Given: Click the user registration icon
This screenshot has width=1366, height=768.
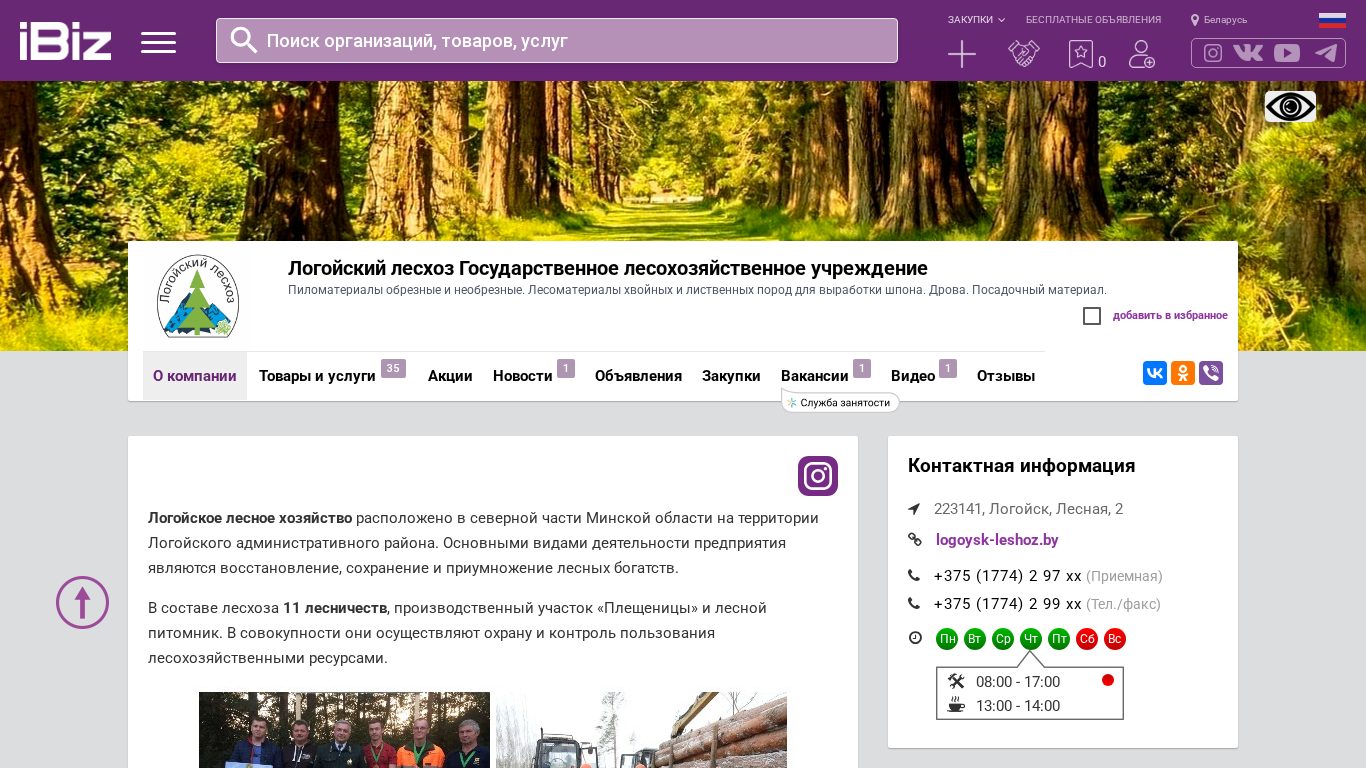Looking at the screenshot, I should click(1141, 54).
